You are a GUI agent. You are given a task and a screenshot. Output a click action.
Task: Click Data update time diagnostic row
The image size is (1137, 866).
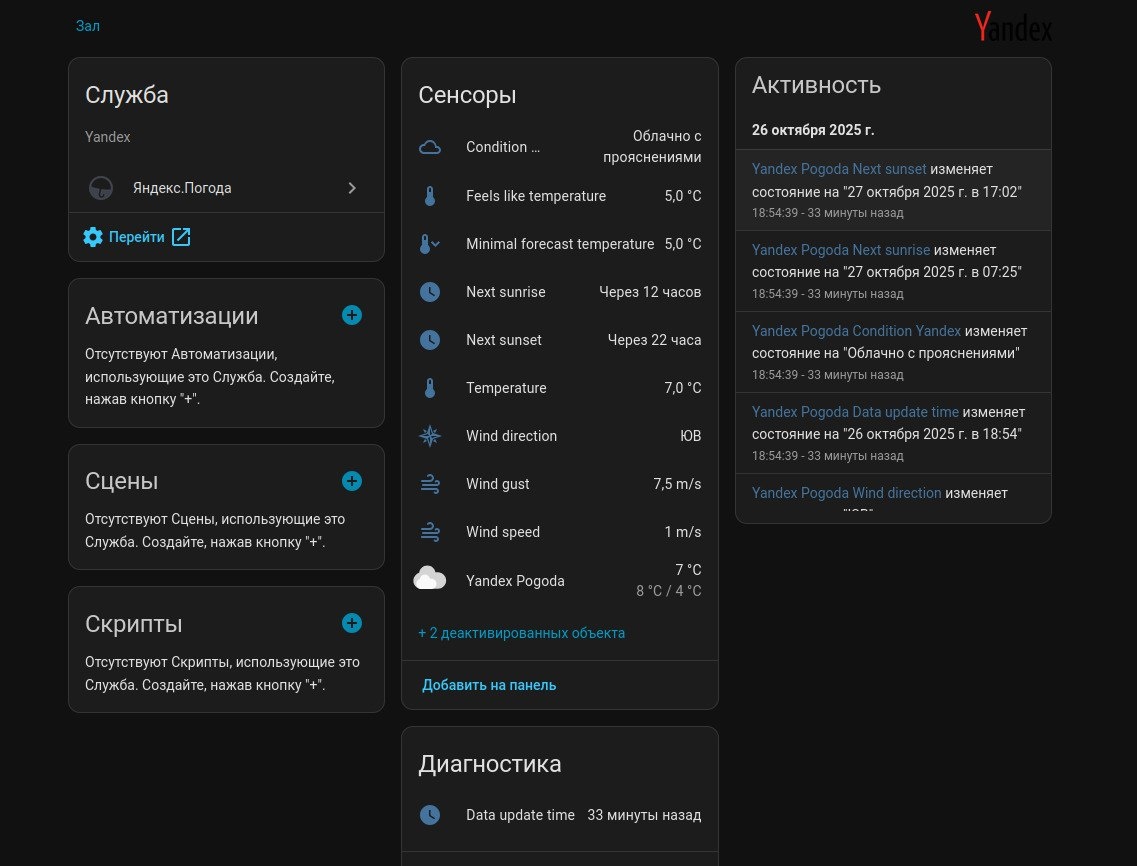[x=559, y=815]
